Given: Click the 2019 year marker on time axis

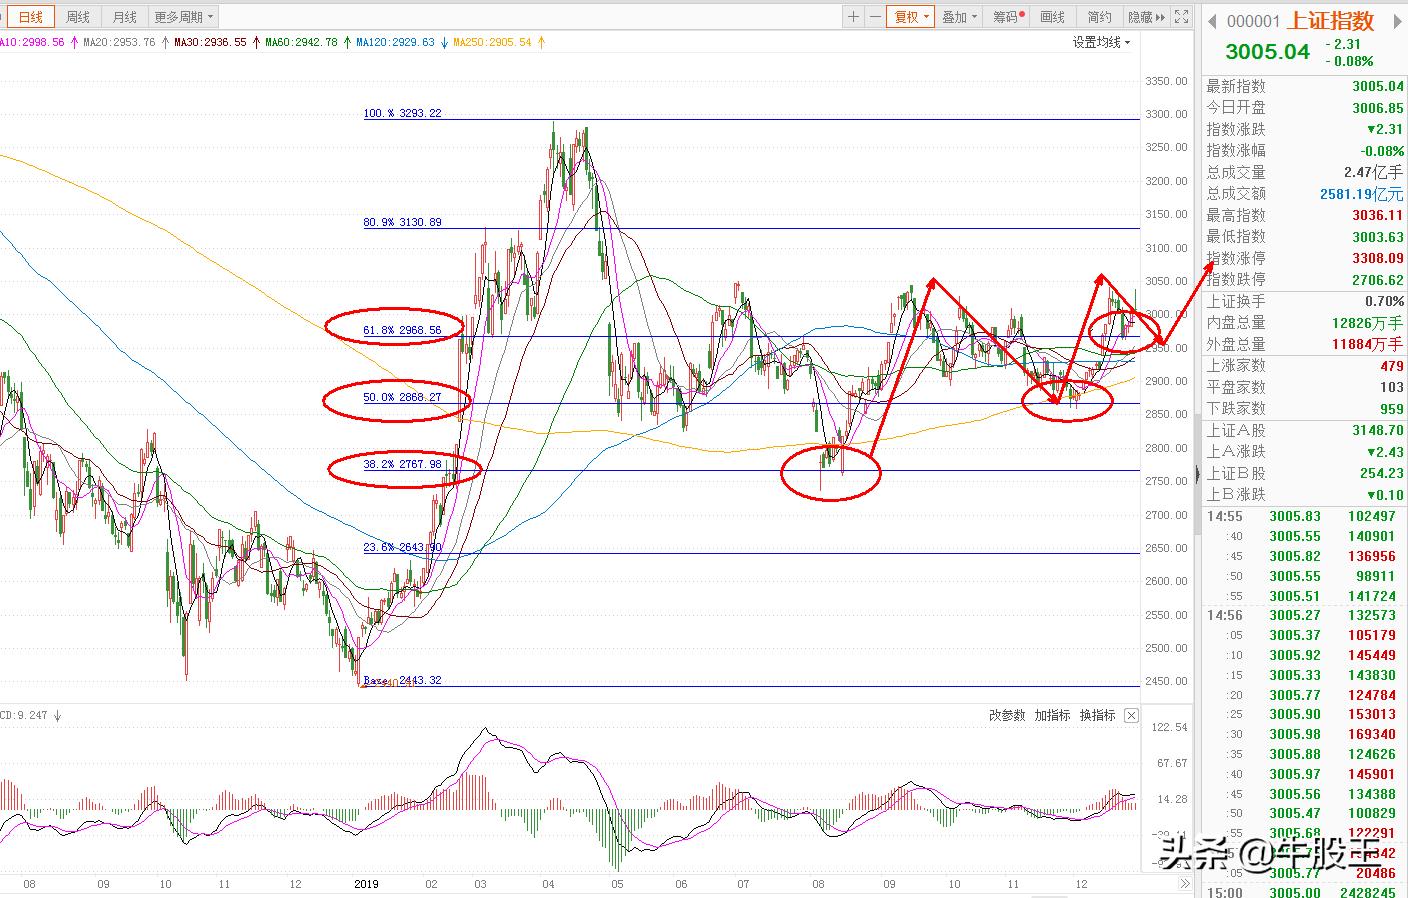Looking at the screenshot, I should (x=368, y=884).
